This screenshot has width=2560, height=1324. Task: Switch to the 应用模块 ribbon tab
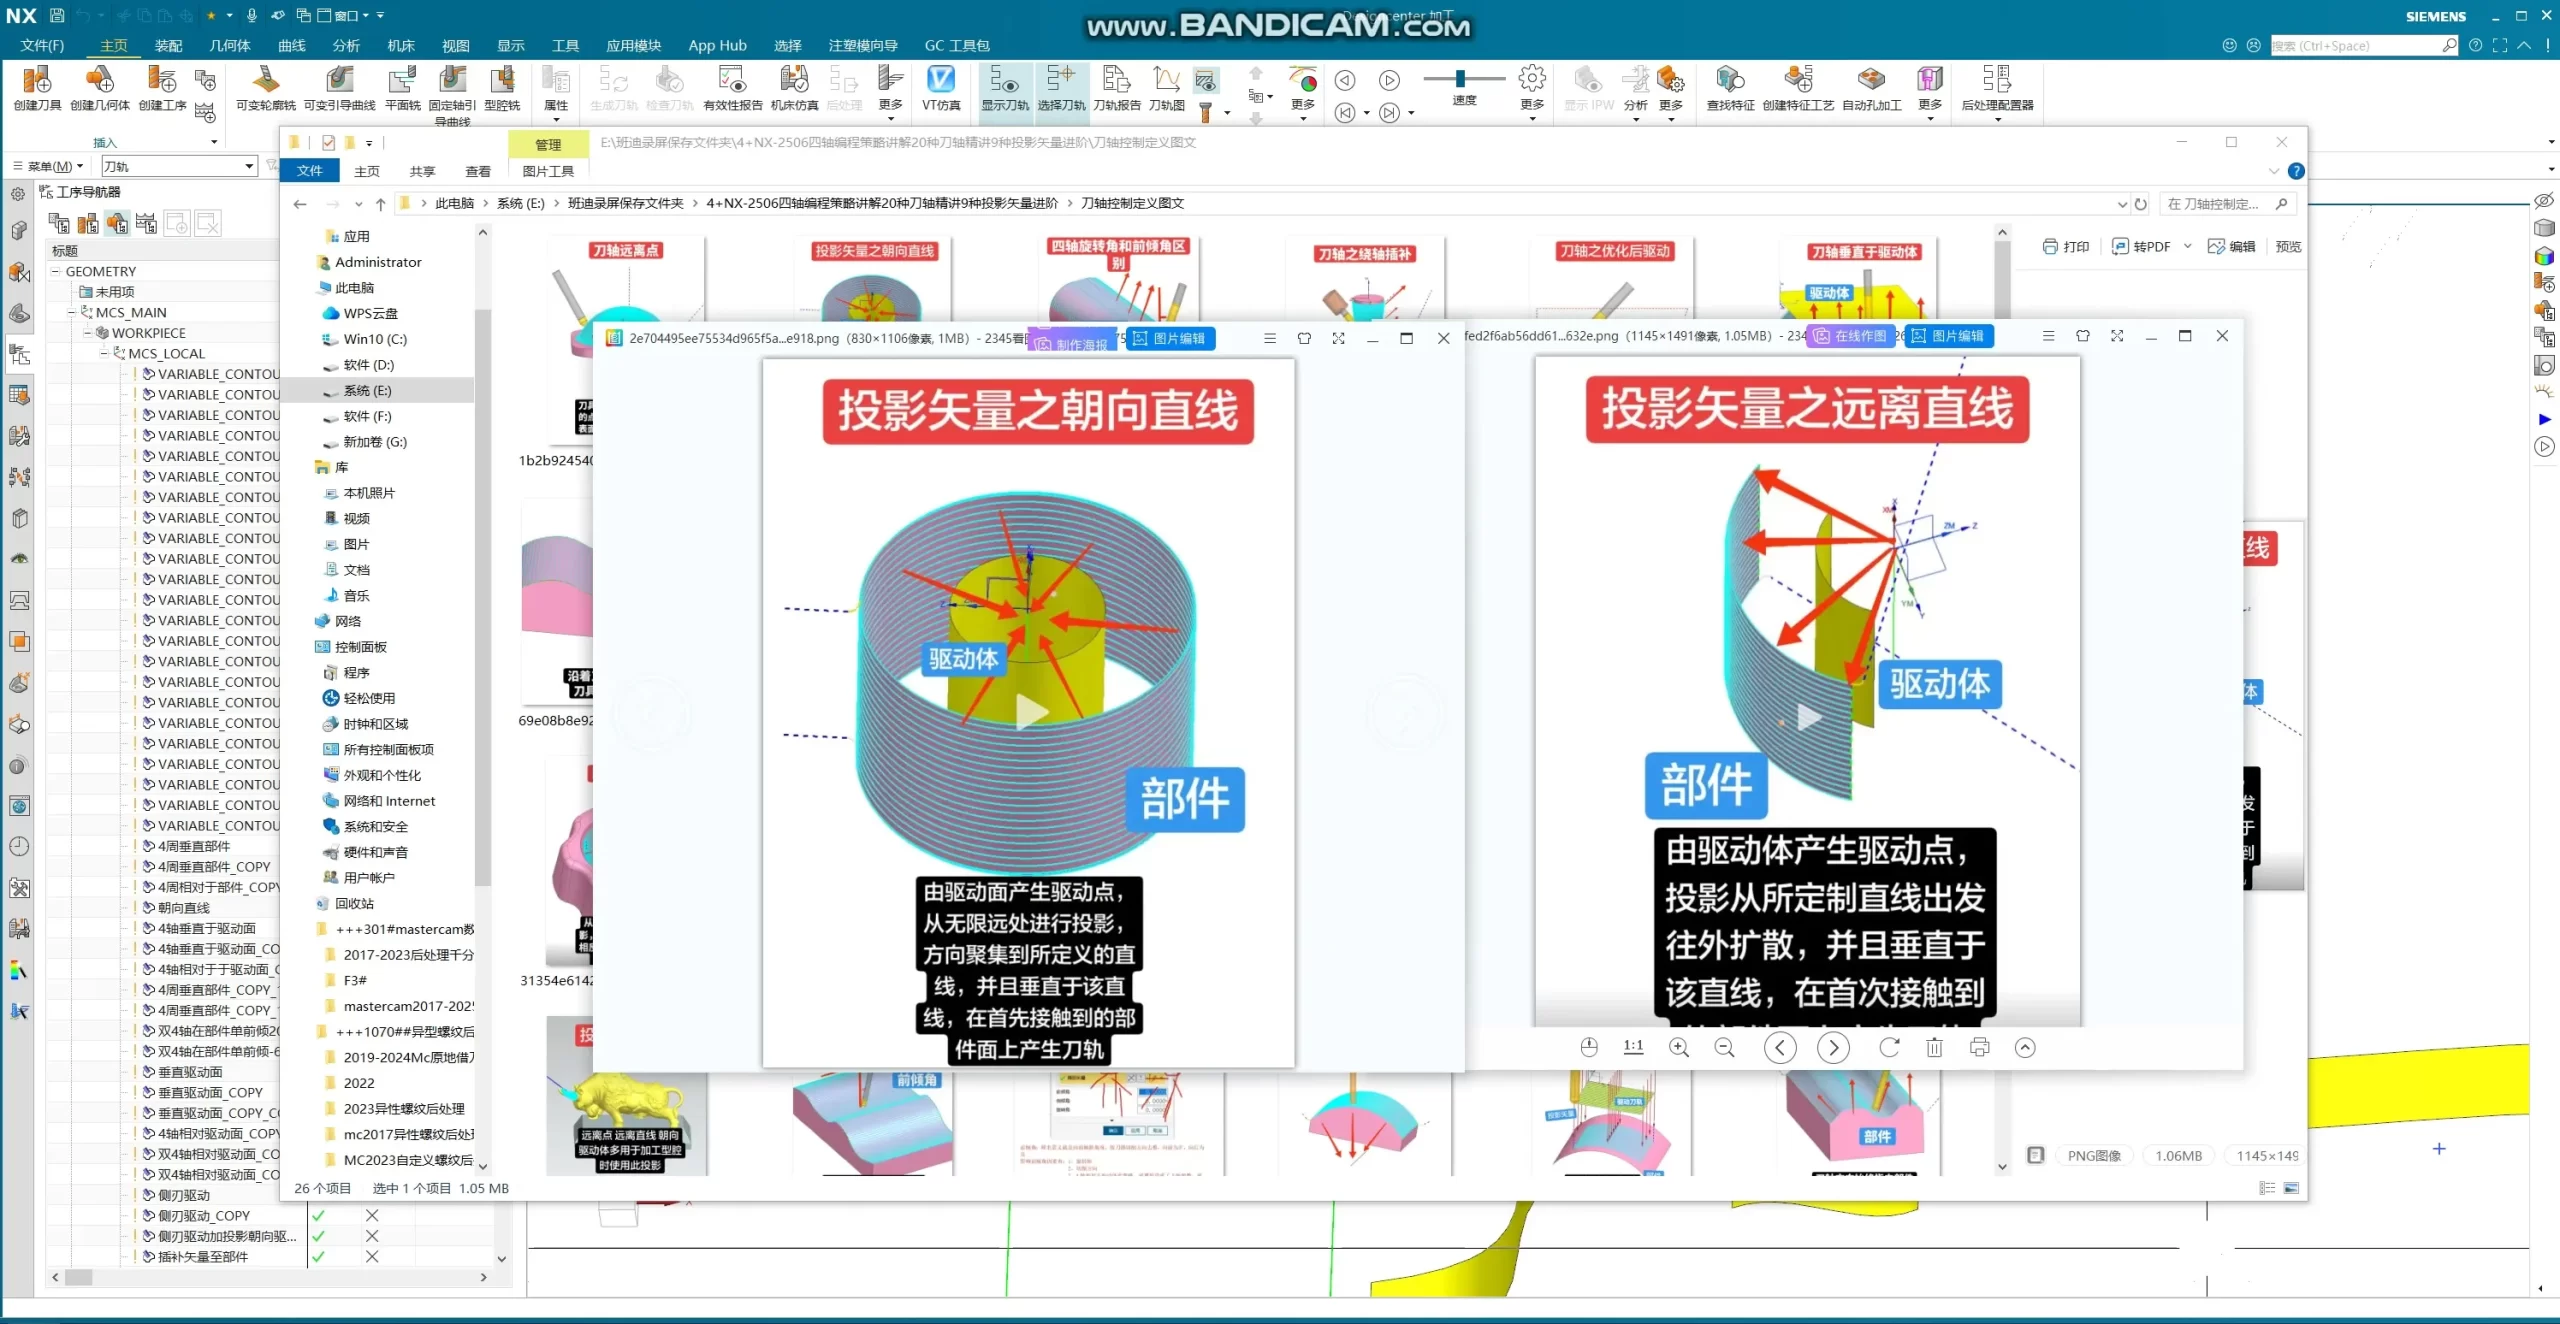point(633,45)
